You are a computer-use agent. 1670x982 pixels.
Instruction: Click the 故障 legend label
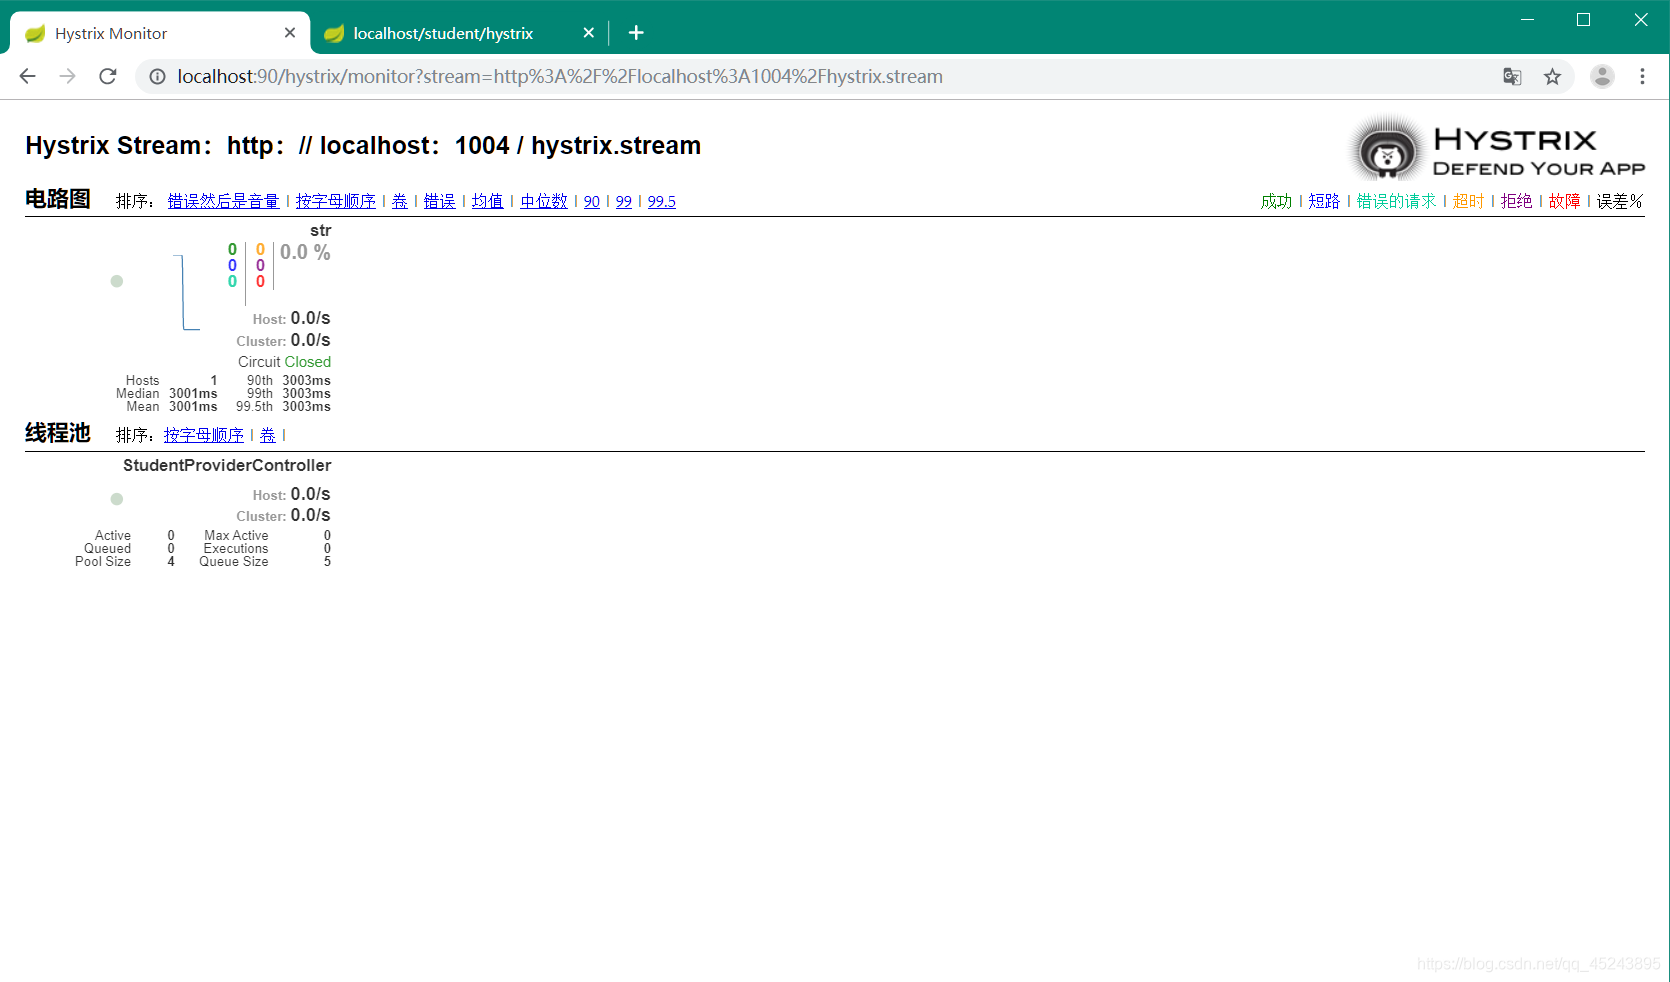1564,201
